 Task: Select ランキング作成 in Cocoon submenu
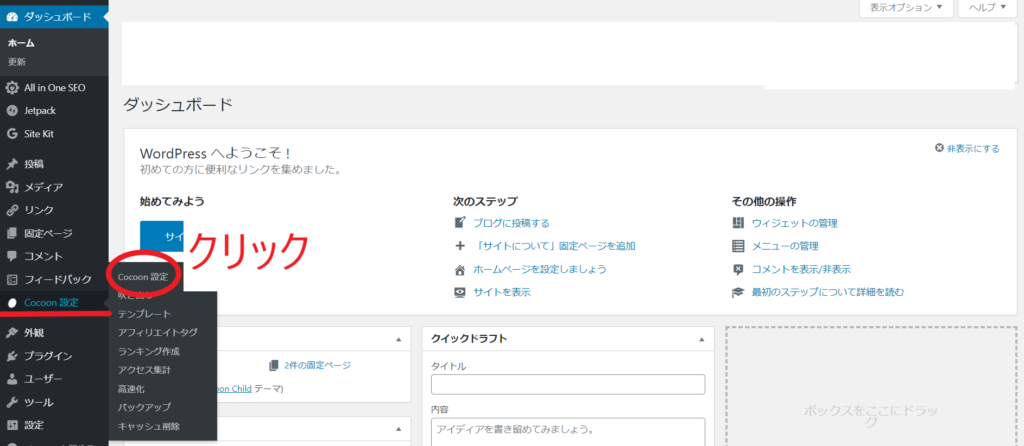click(149, 351)
